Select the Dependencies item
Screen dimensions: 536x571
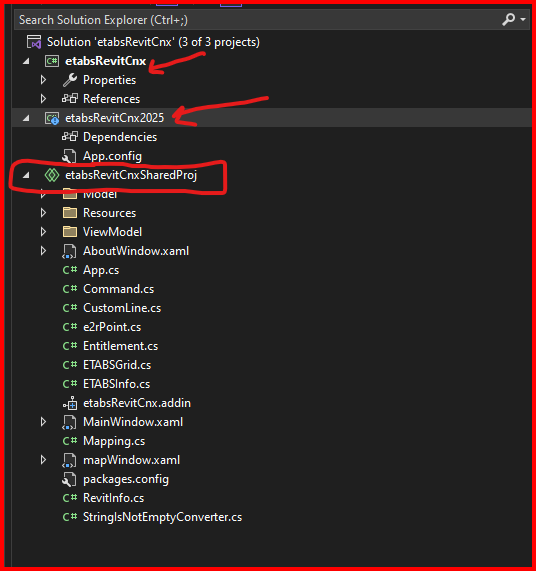[120, 137]
